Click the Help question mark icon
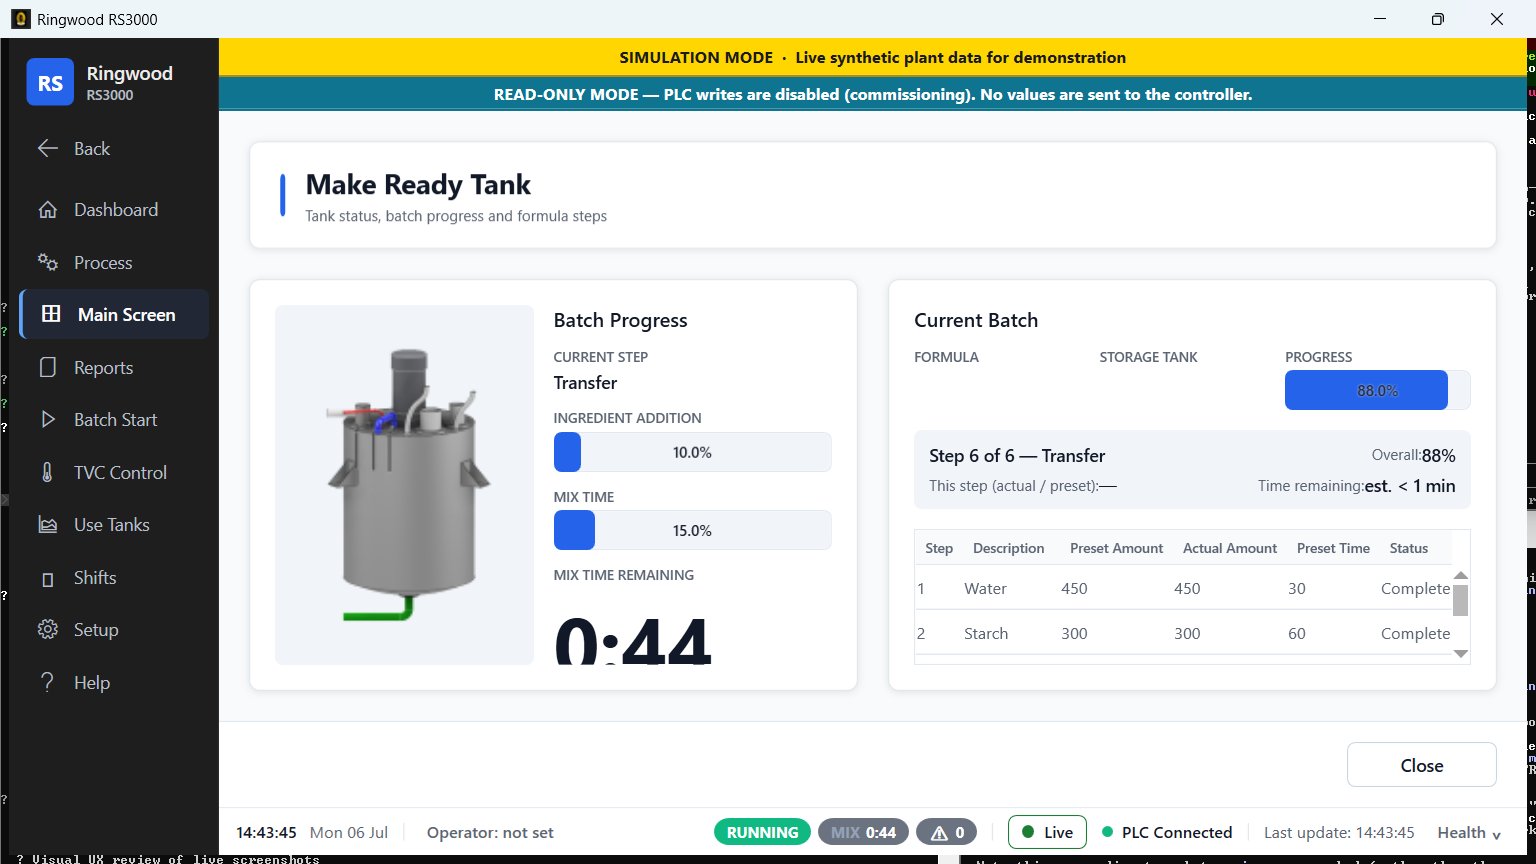This screenshot has width=1536, height=864. [x=48, y=682]
